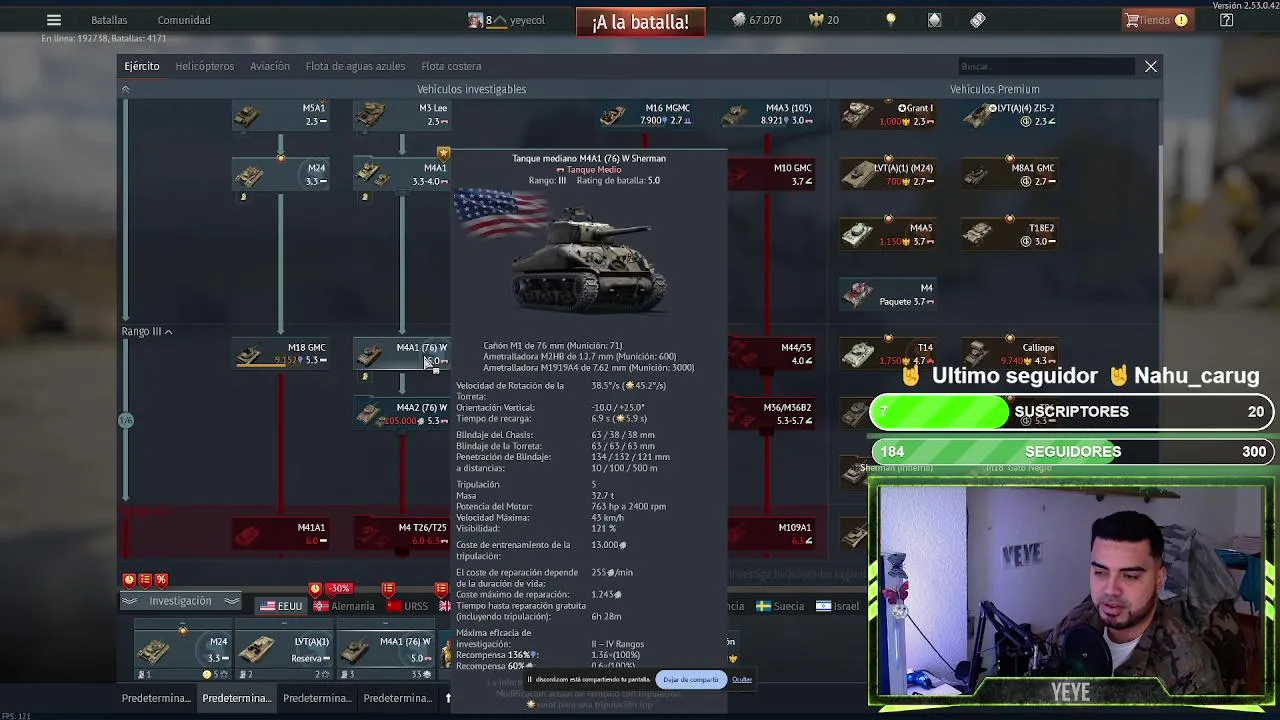Select the Grant I premium tank
This screenshot has width=1280, height=720.
point(888,115)
